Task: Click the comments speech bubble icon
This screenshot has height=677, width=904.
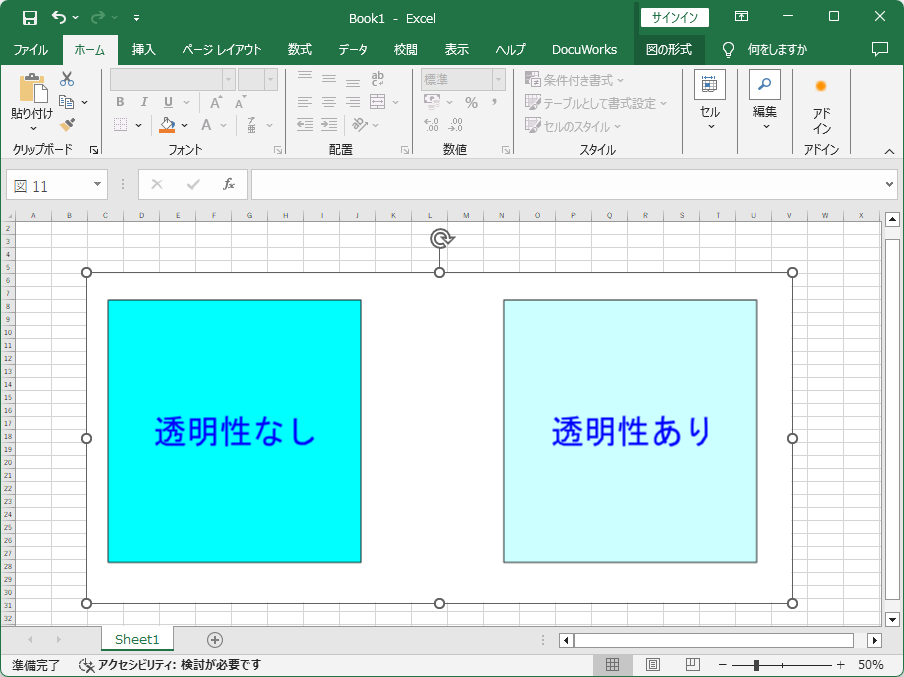Action: tap(879, 50)
